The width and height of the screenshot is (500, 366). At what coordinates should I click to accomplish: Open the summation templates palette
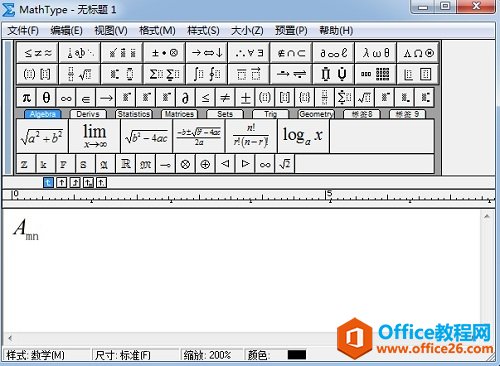click(165, 74)
